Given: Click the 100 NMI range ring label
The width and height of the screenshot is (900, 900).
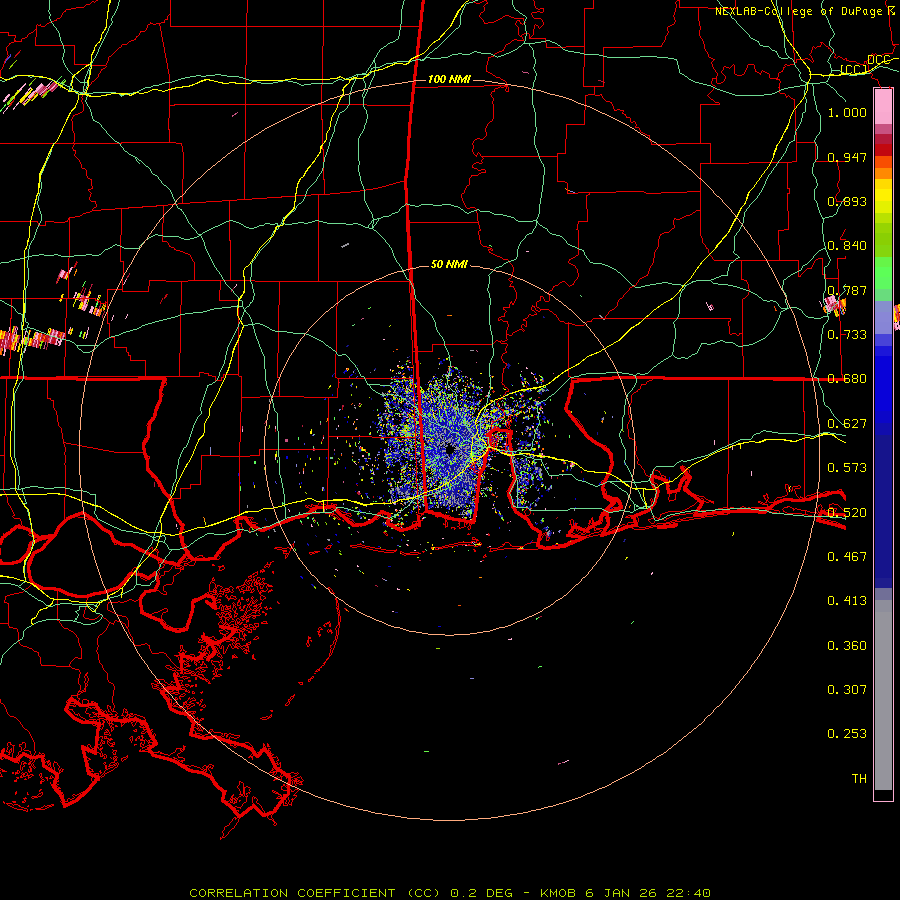Looking at the screenshot, I should click(x=449, y=79).
